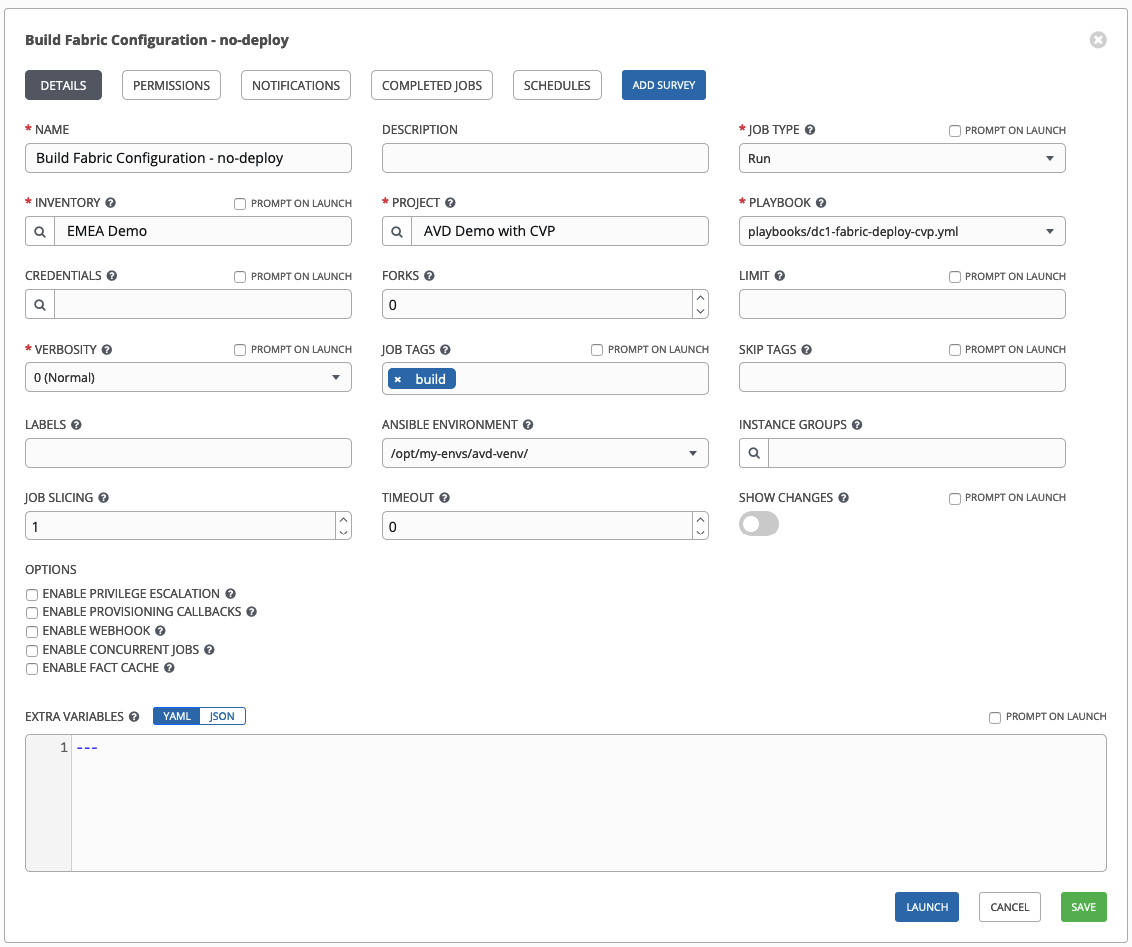1132x947 pixels.
Task: Save the job template
Action: (x=1083, y=907)
